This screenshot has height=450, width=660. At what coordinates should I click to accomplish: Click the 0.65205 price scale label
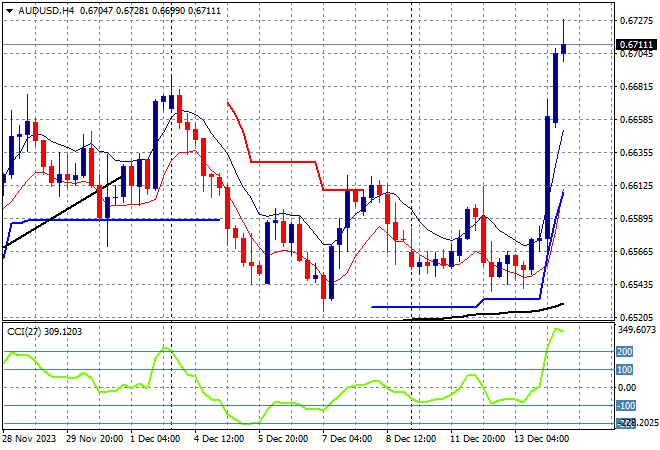click(637, 317)
